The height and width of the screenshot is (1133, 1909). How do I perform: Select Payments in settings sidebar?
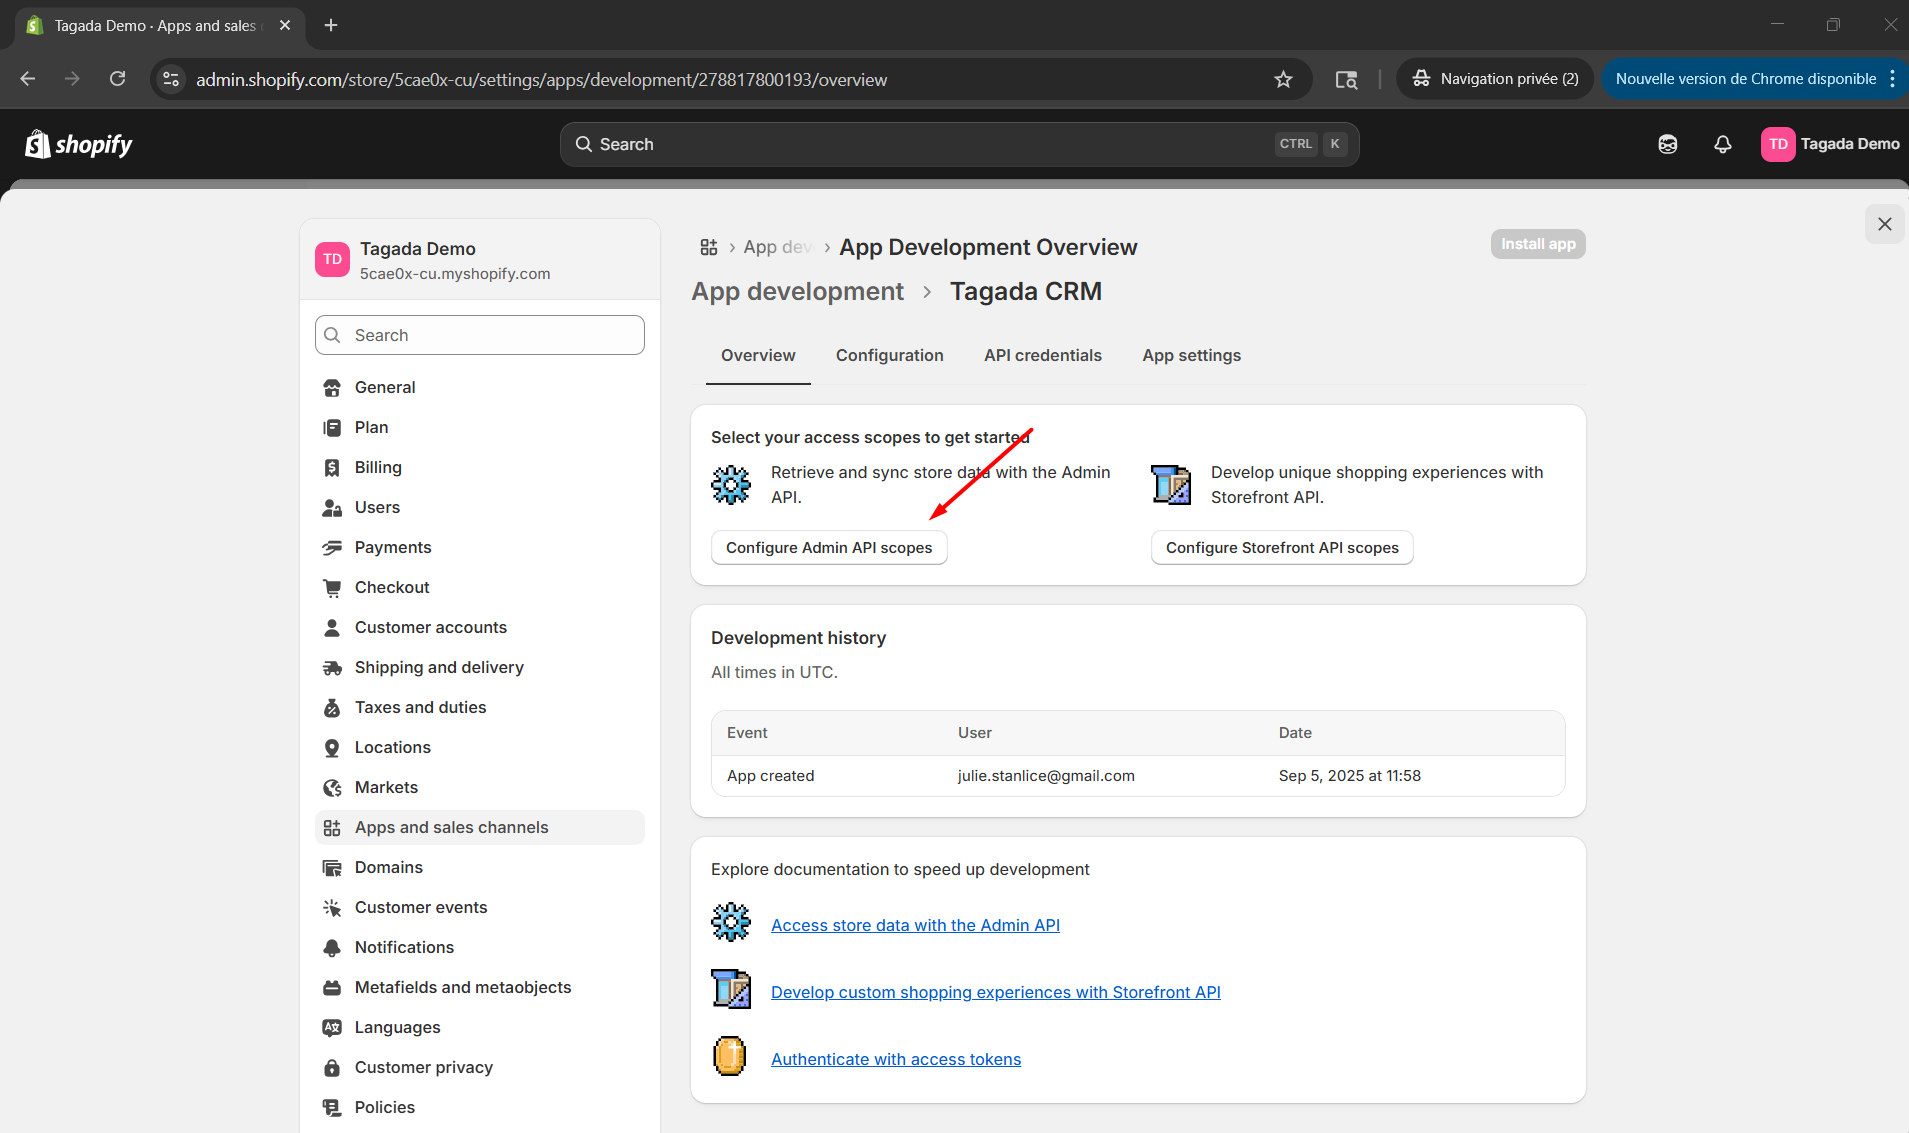[480, 547]
